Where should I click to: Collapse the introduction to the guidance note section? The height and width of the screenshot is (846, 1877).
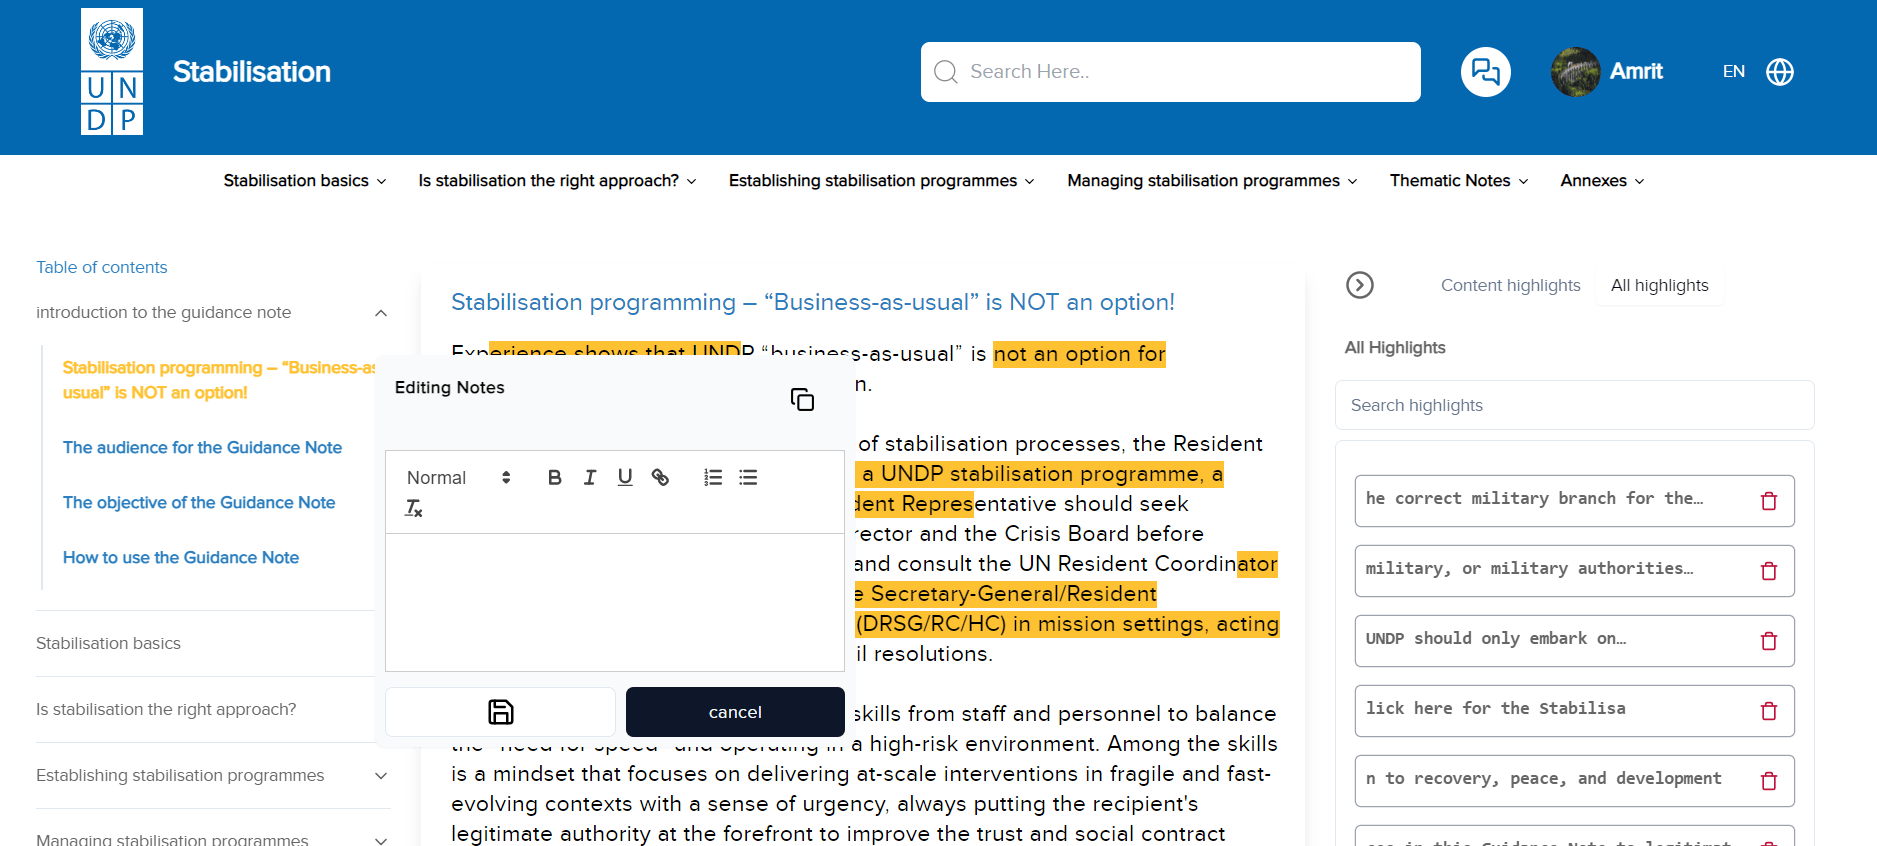380,313
